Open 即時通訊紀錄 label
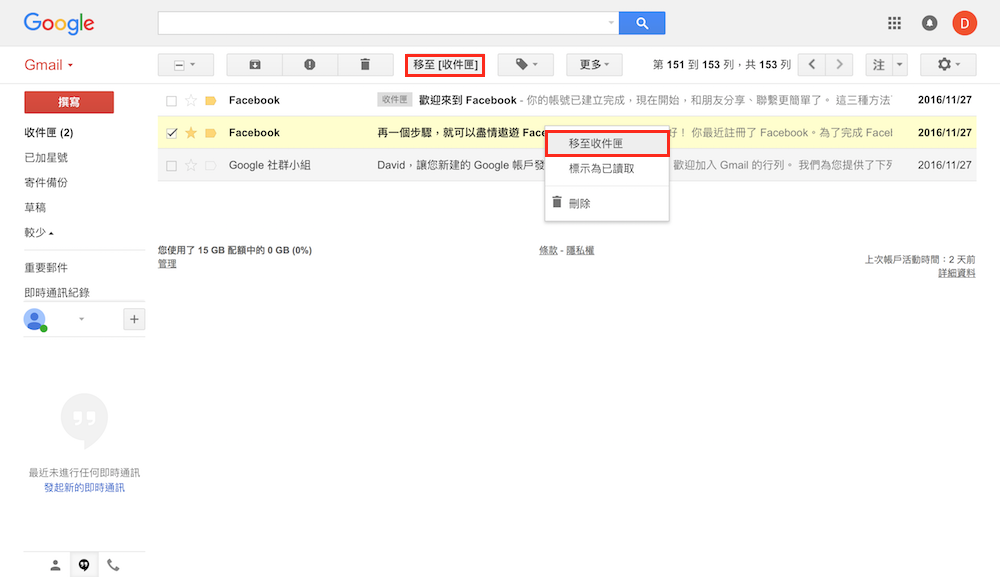Viewport: 1000px width, 577px height. [x=57, y=293]
